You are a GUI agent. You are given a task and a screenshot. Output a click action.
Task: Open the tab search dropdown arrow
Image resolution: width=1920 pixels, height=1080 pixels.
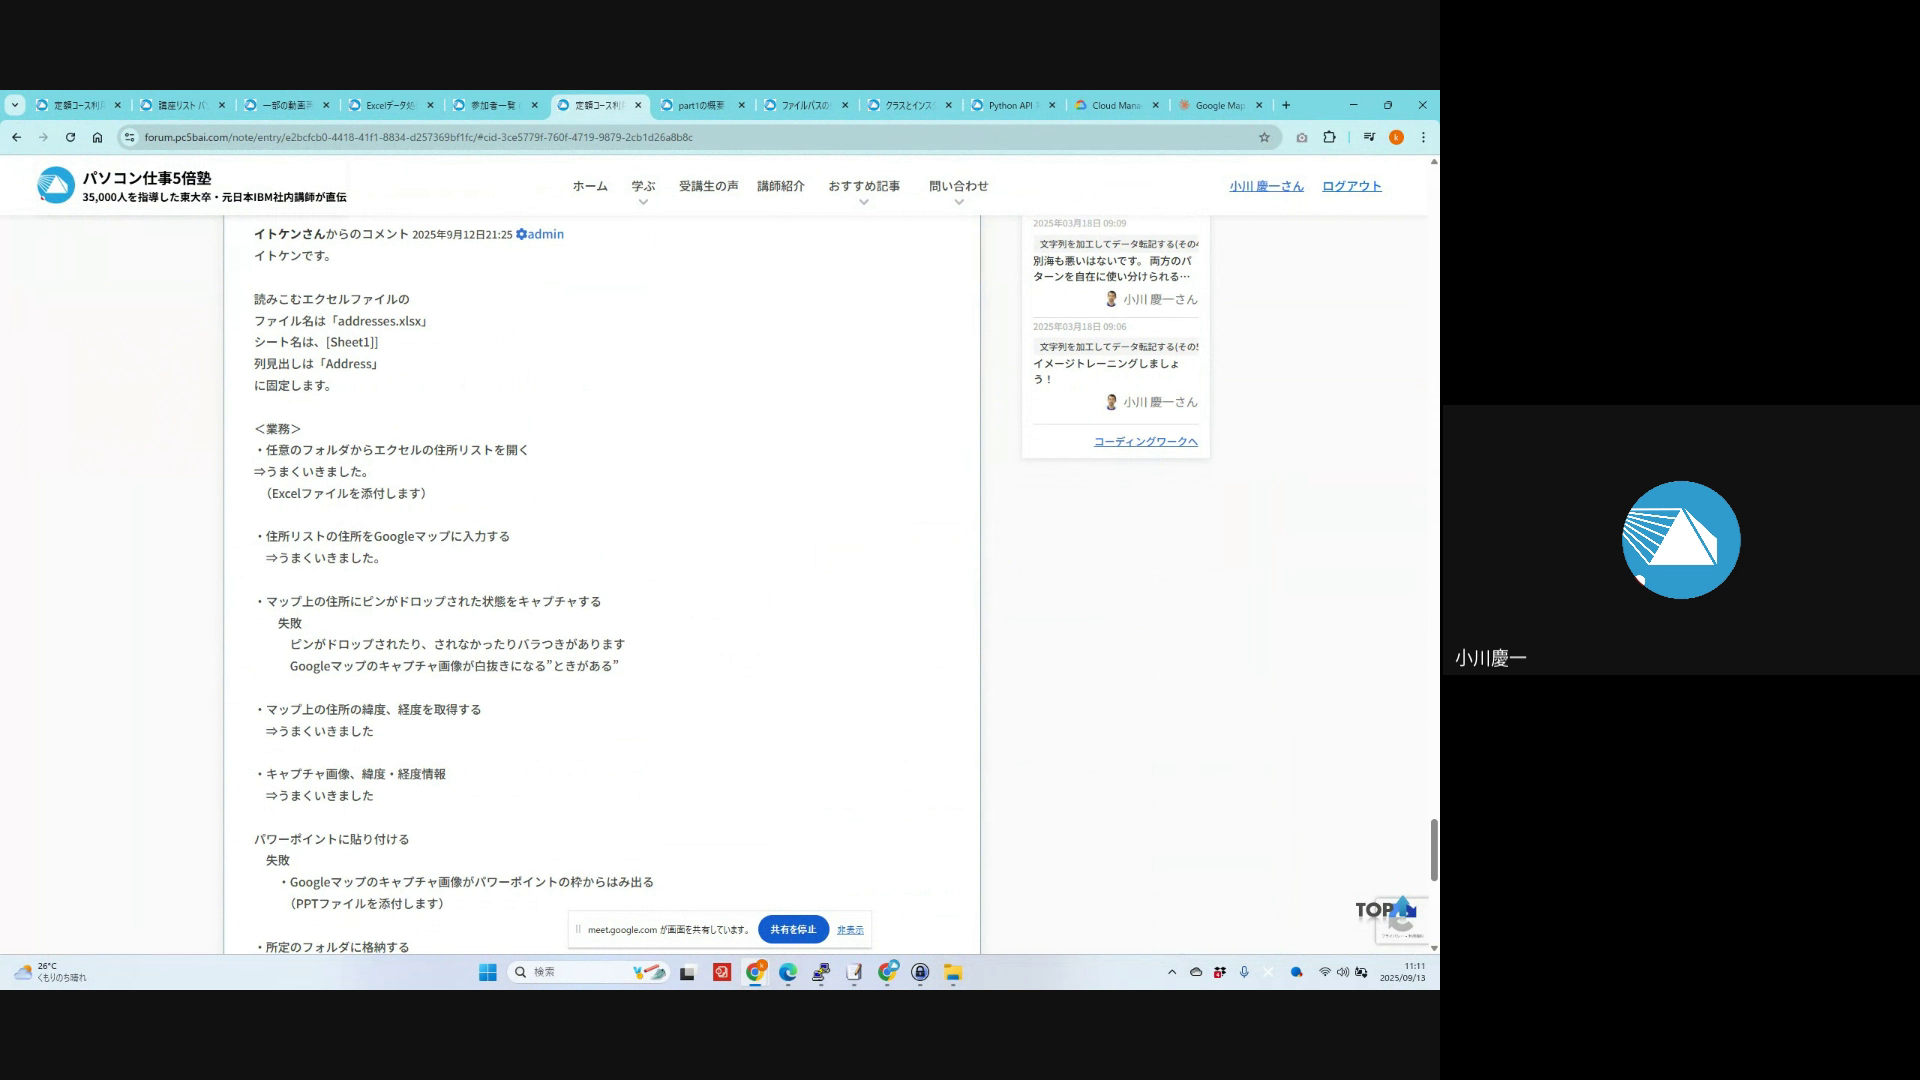[15, 105]
